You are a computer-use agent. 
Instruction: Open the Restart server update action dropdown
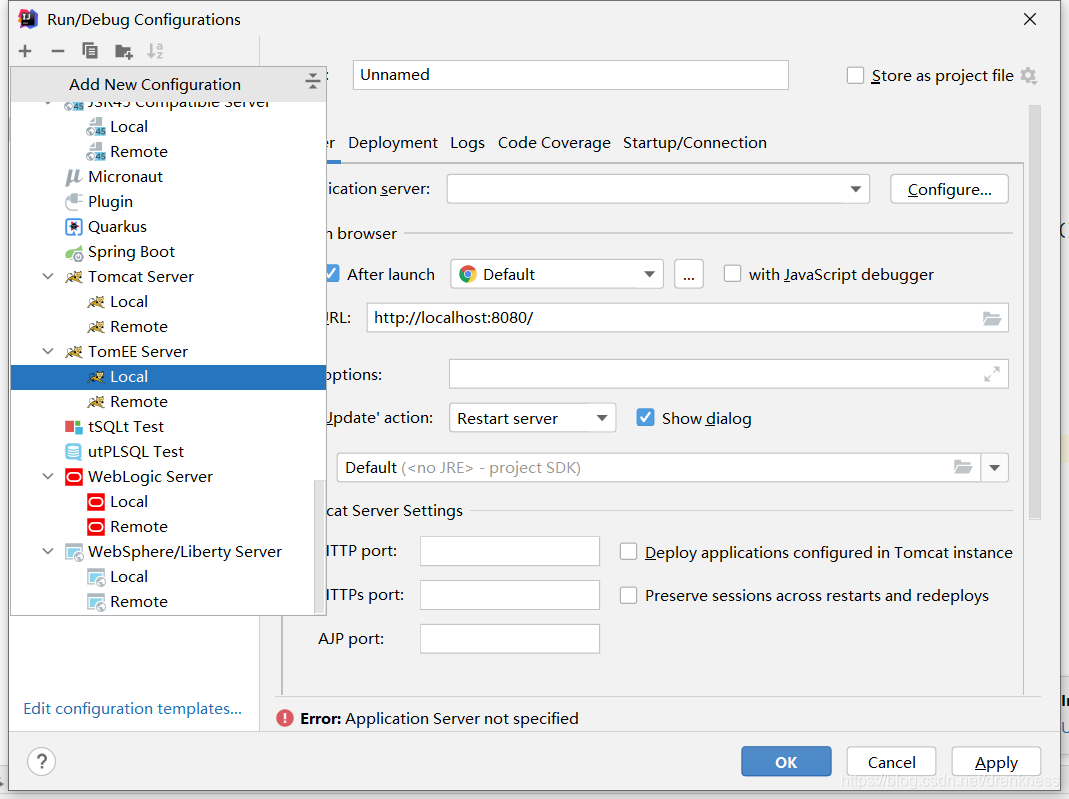(x=532, y=418)
